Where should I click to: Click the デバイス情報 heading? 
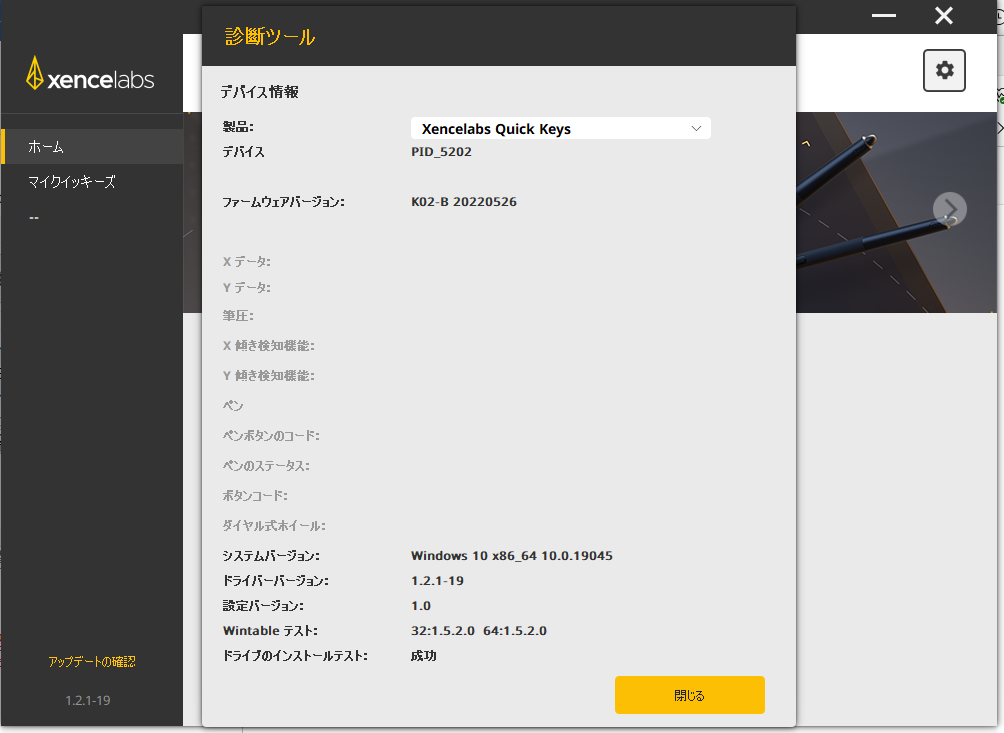259,92
